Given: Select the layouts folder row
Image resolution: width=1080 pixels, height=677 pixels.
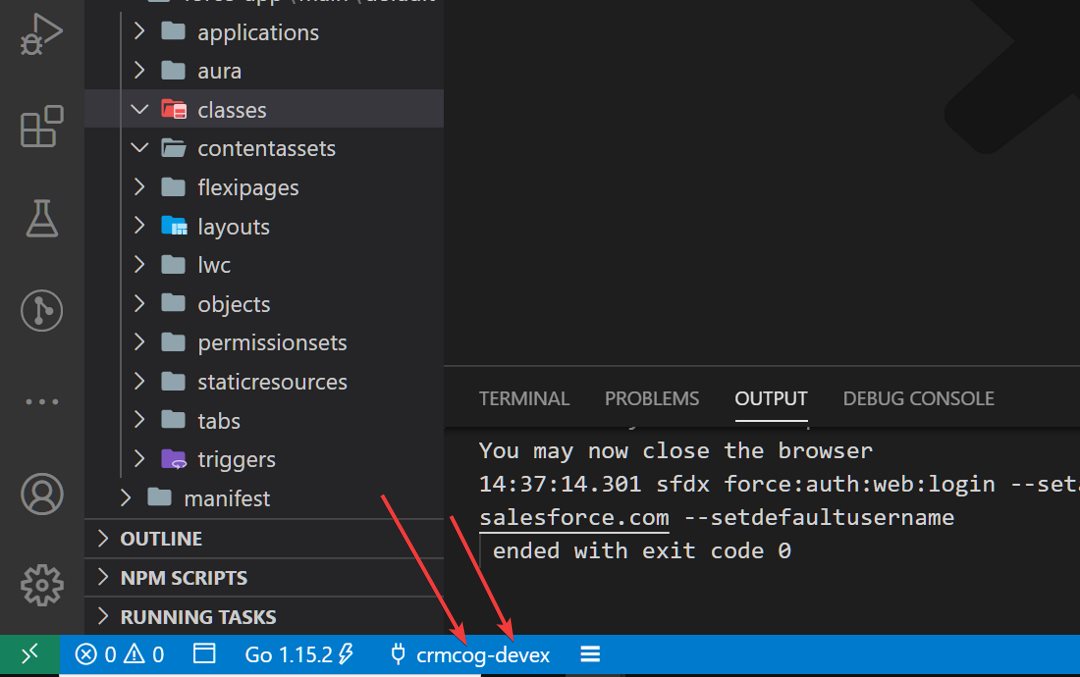Looking at the screenshot, I should coord(264,226).
